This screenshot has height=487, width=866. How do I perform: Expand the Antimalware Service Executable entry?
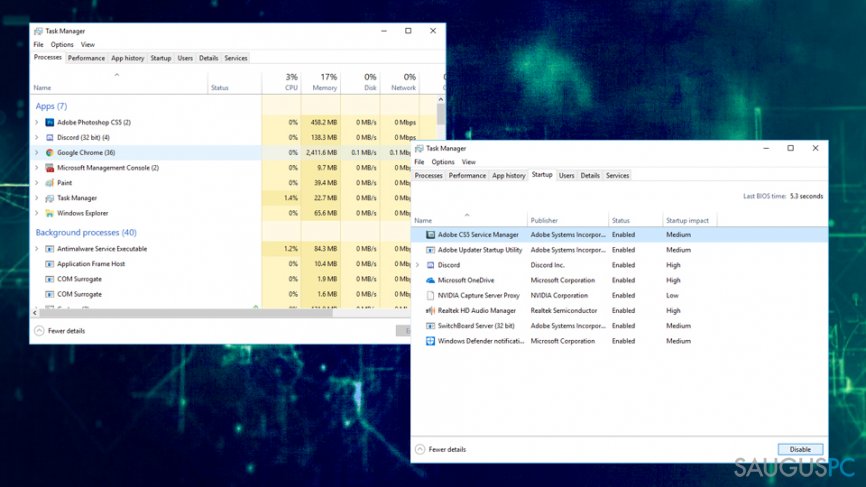click(37, 248)
